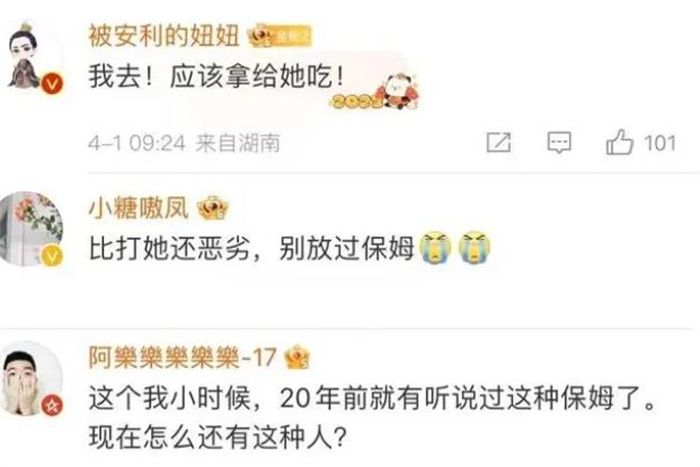Visit the username link 小糖嗷凤
Viewport: 700px width, 467px height.
(138, 208)
